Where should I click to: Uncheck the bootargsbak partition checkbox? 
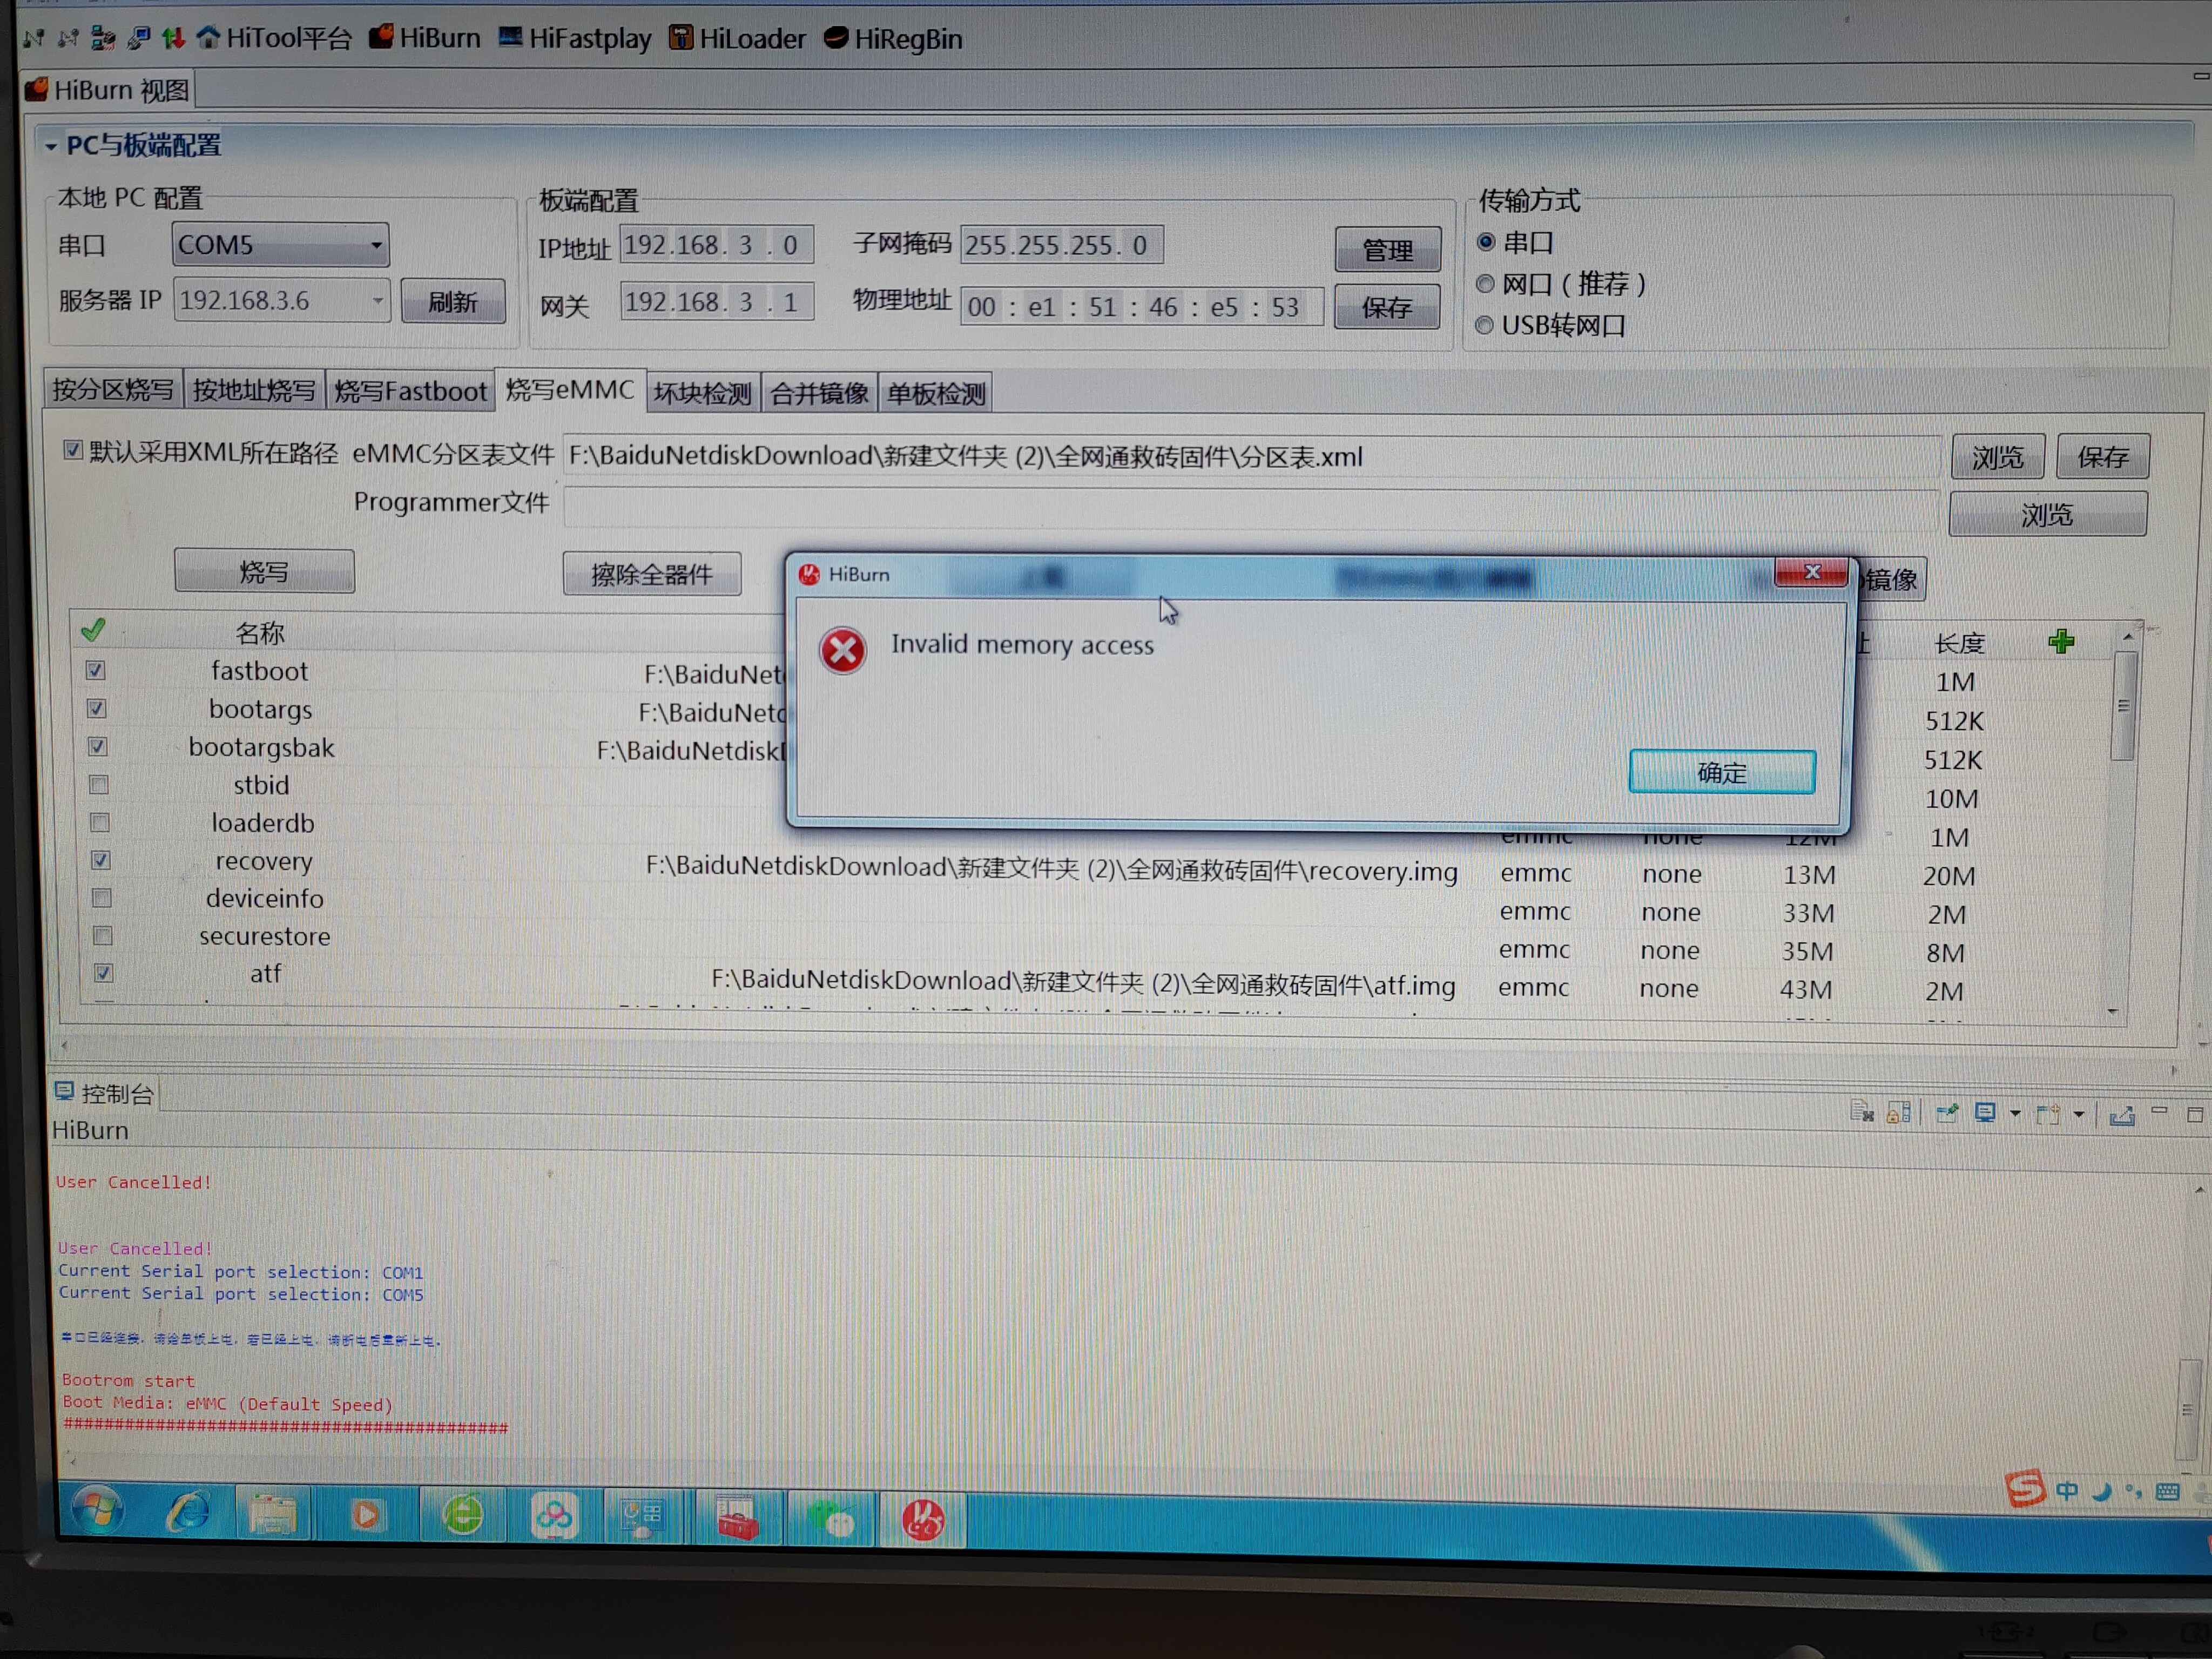[97, 747]
